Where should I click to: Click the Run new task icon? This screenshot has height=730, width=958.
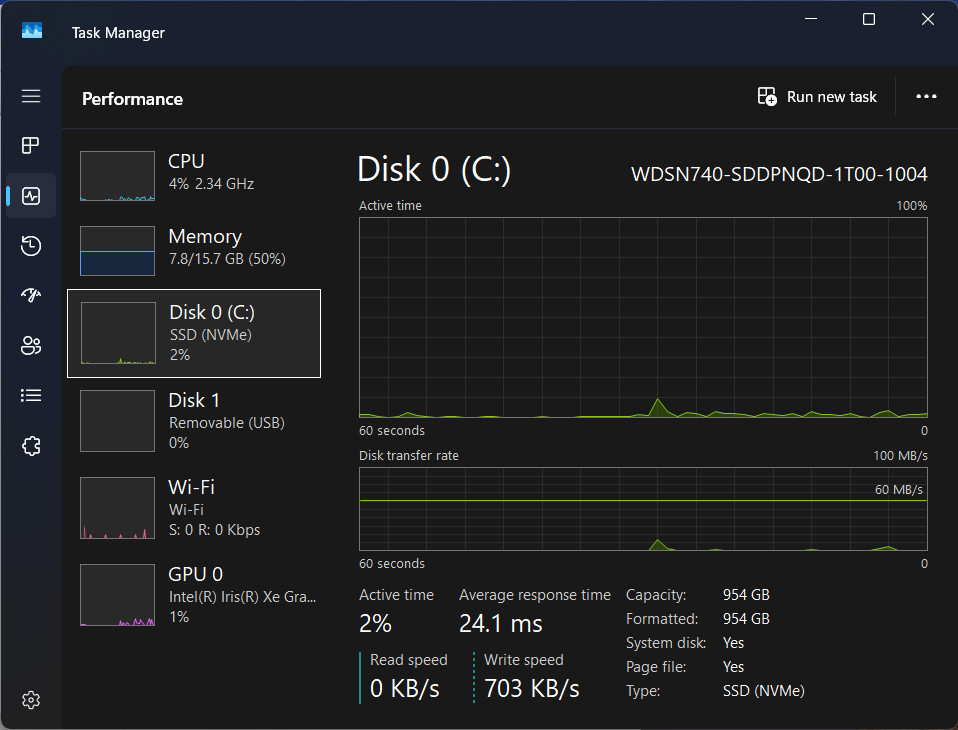(x=767, y=97)
